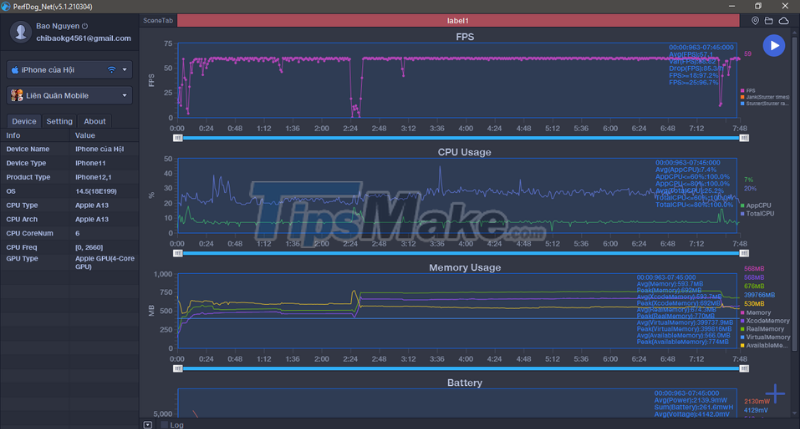Click the blue plus add-chart icon
Screen dimensions: 800x429
tap(777, 395)
